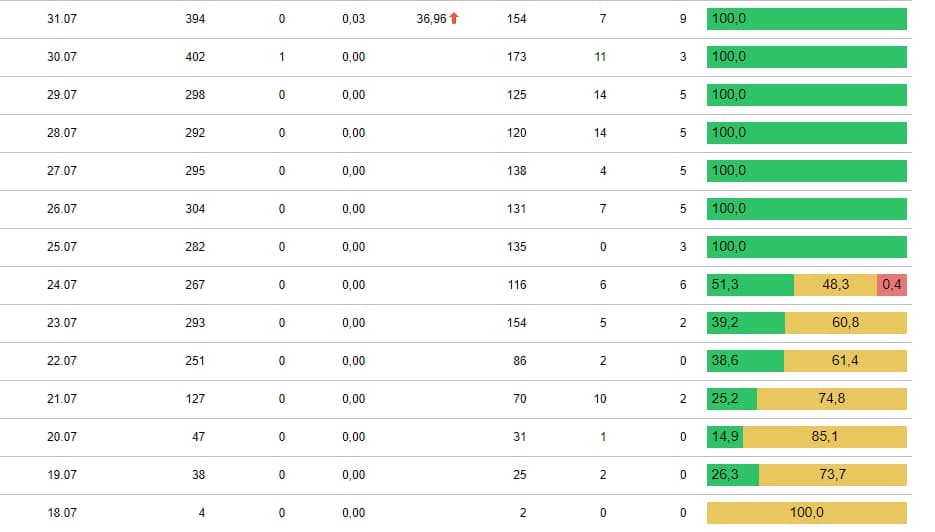This screenshot has width=935, height=532.
Task: Select the green 26,3 segment for 19.07
Action: 733,475
